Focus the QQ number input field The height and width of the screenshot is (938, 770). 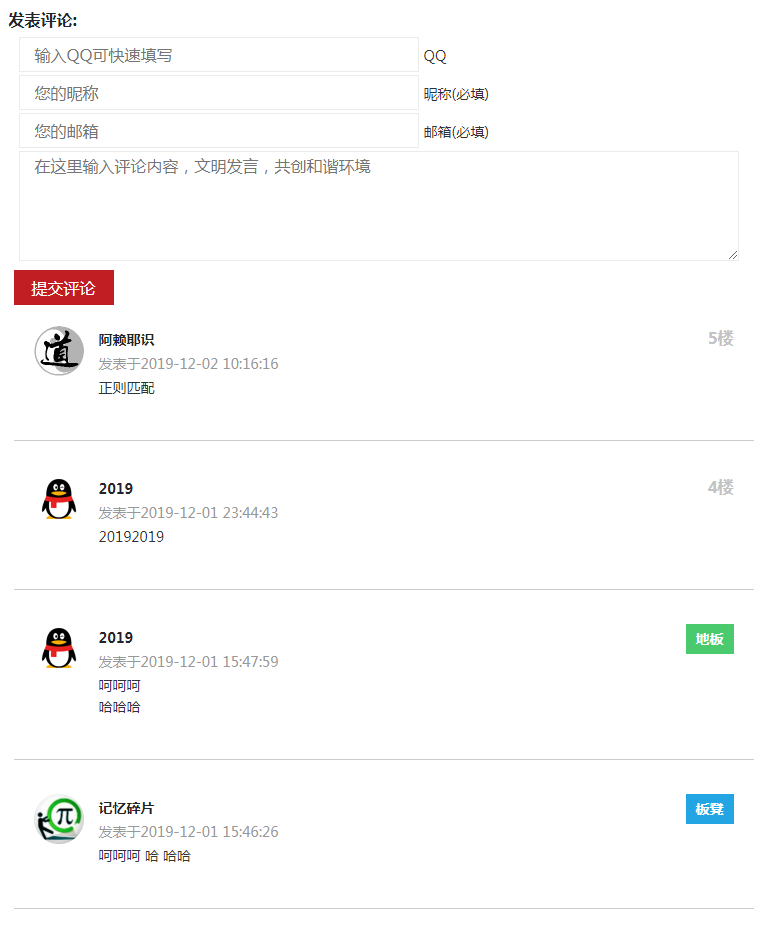click(219, 55)
